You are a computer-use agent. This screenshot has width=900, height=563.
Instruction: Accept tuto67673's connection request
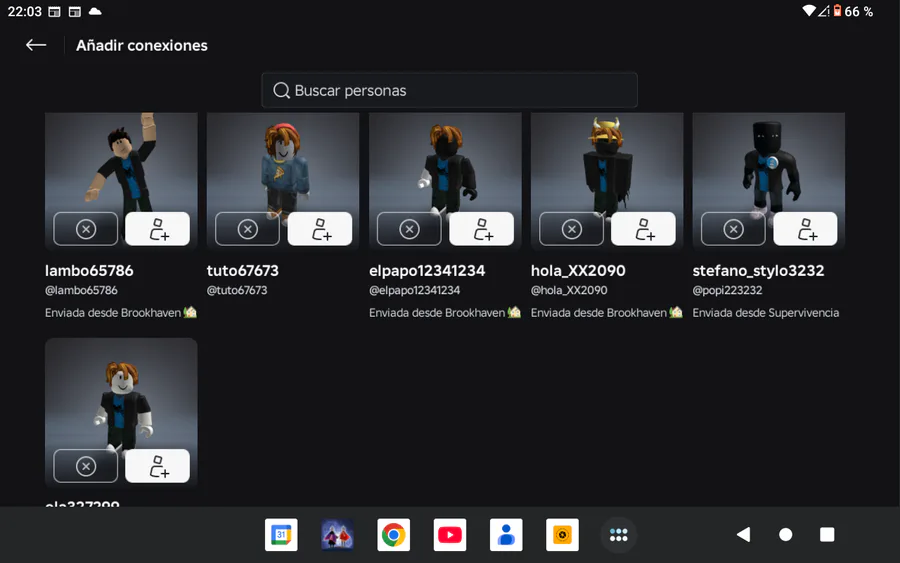[320, 229]
